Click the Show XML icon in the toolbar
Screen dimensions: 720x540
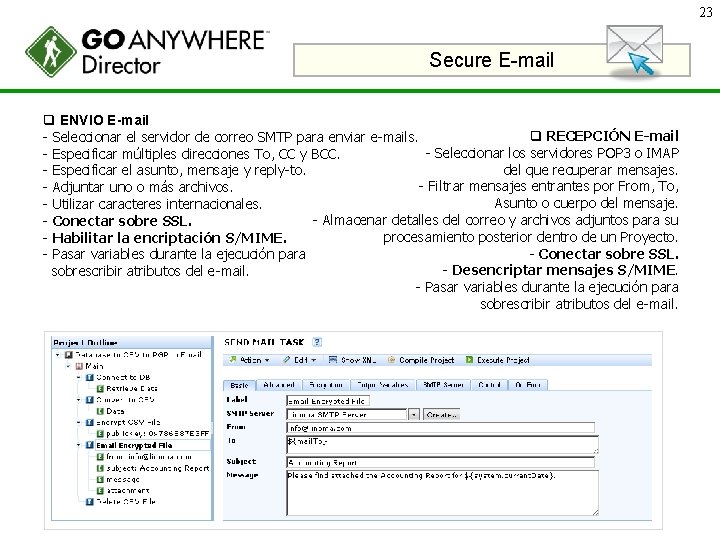tap(333, 360)
